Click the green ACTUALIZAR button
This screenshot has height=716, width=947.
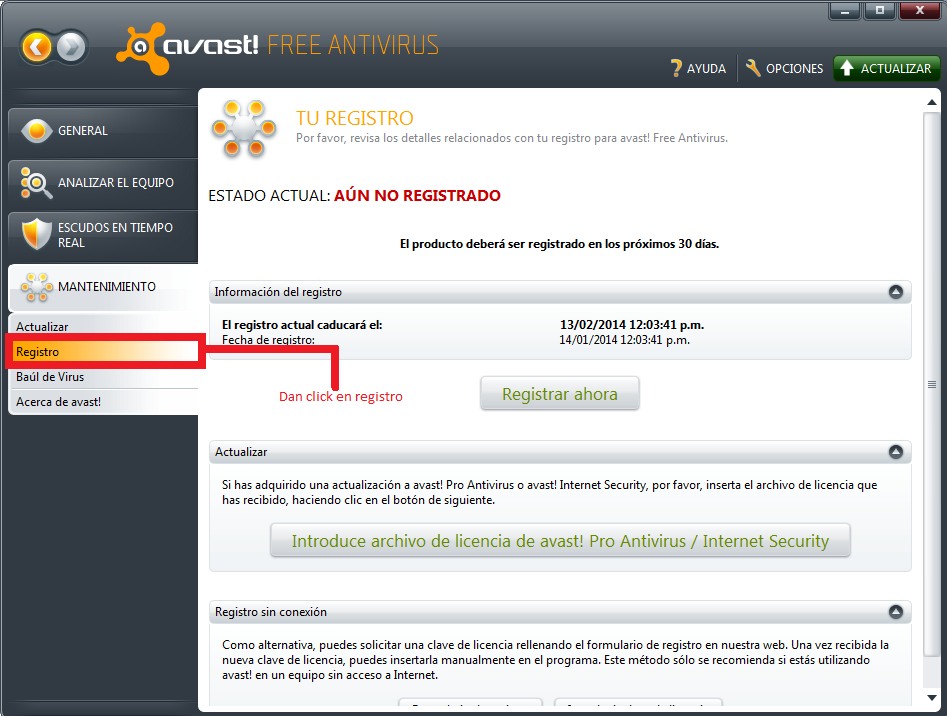click(887, 68)
